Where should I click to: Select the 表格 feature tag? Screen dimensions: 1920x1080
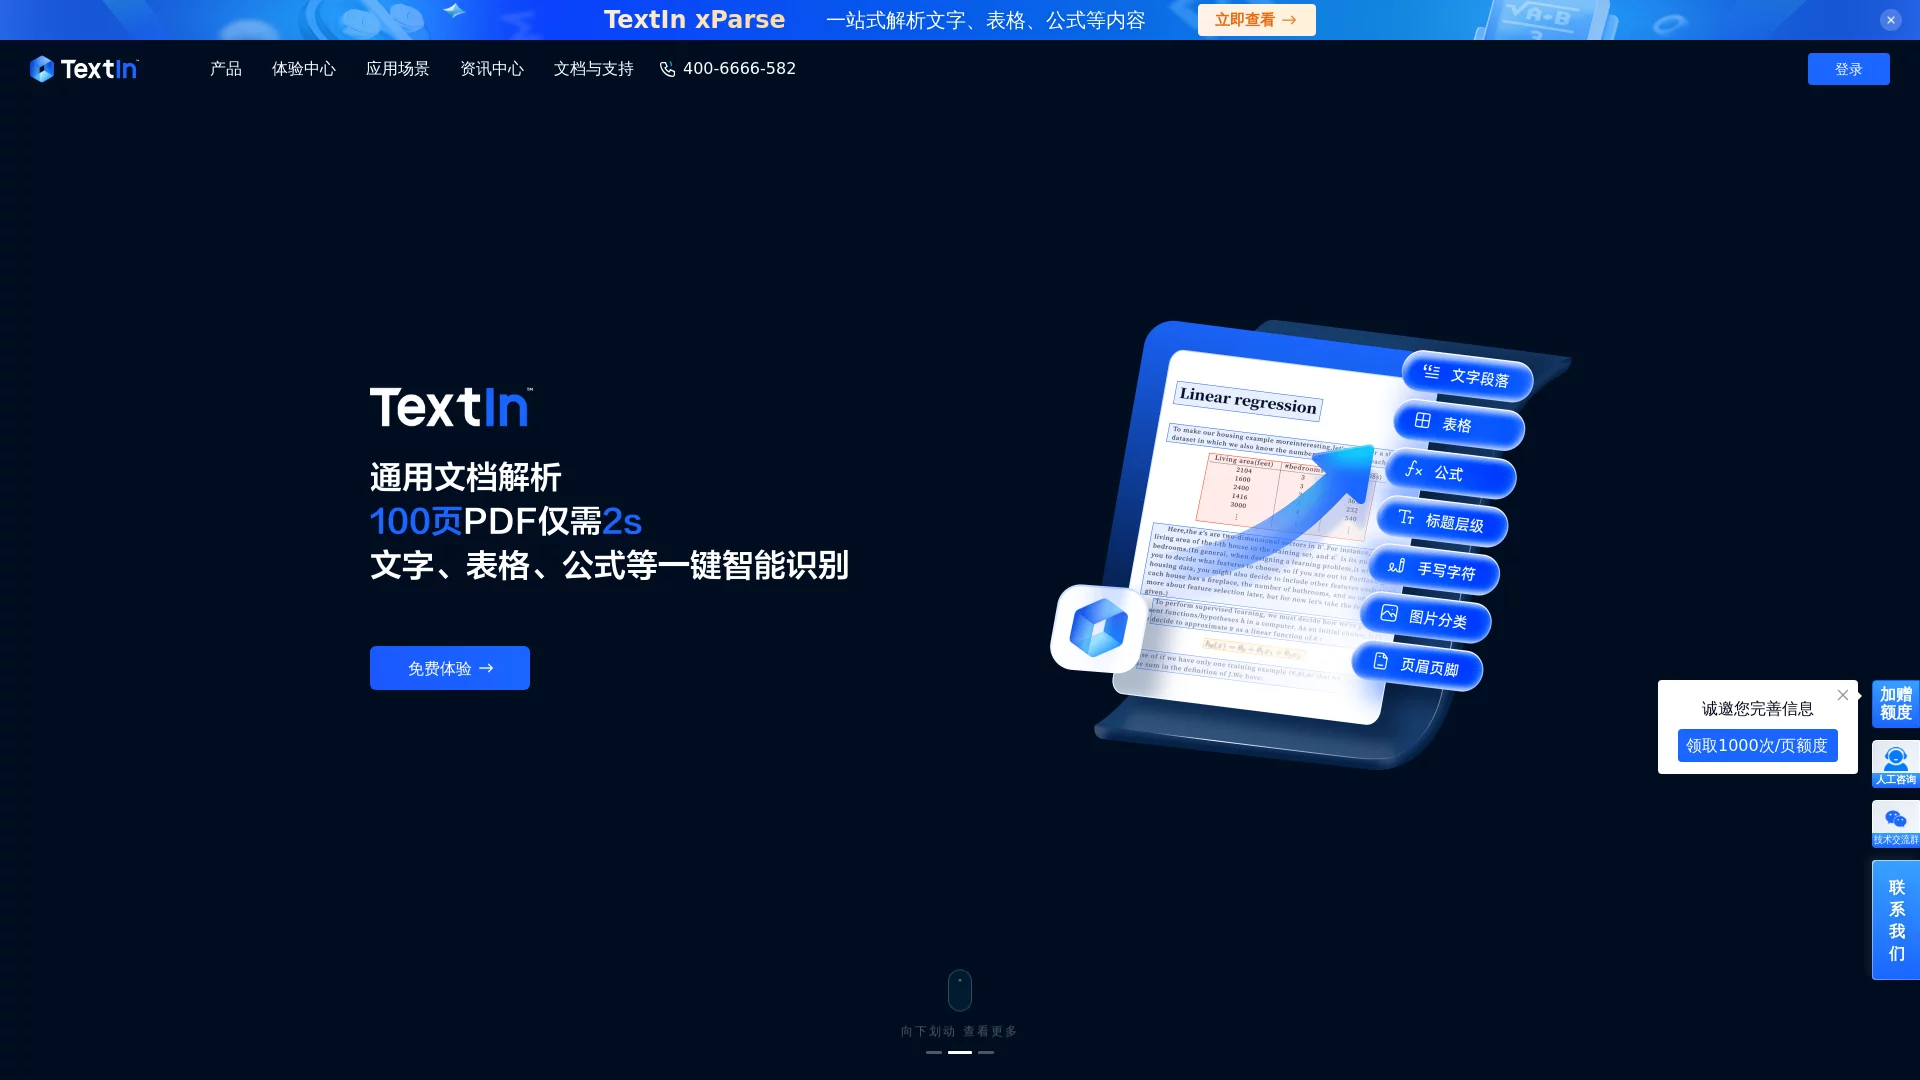[x=1457, y=425]
